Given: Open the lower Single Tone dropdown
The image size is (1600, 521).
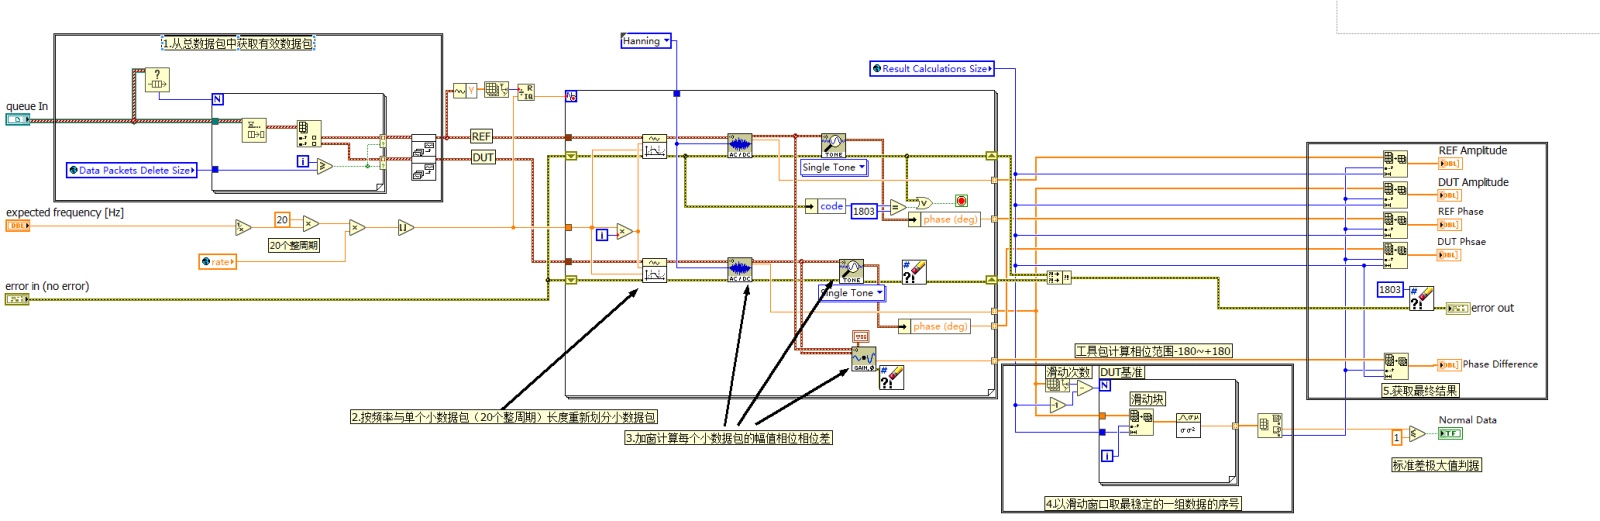Looking at the screenshot, I should click(852, 293).
